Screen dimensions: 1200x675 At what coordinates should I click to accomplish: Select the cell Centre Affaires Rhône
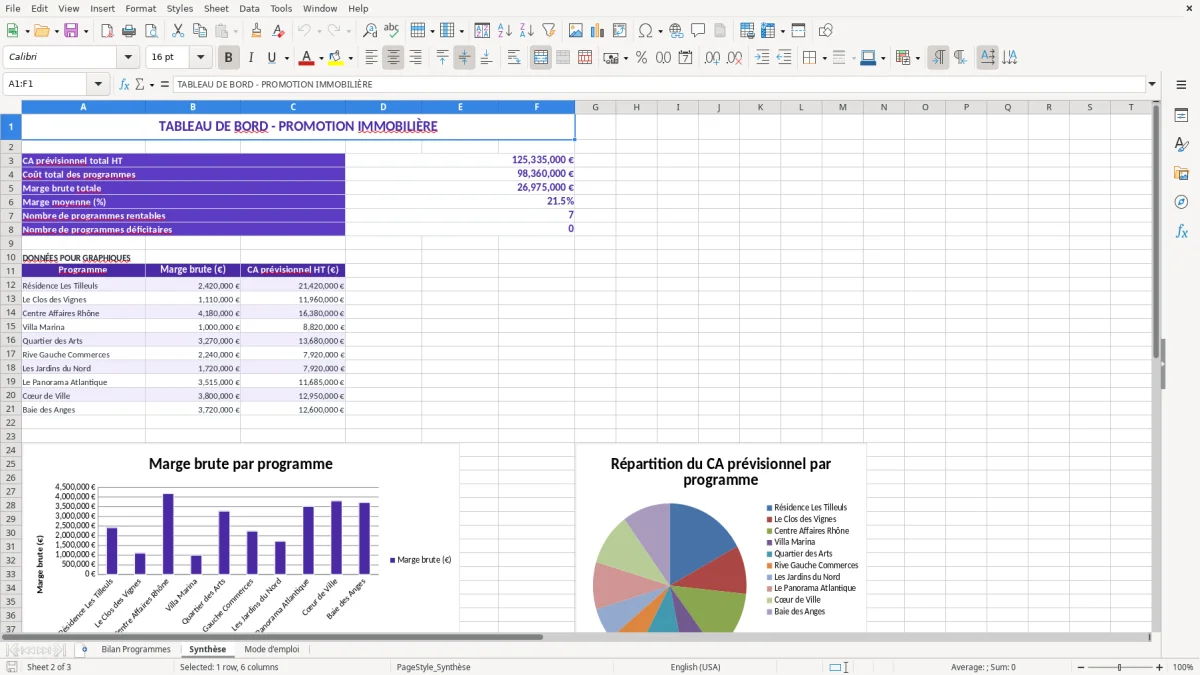point(83,313)
